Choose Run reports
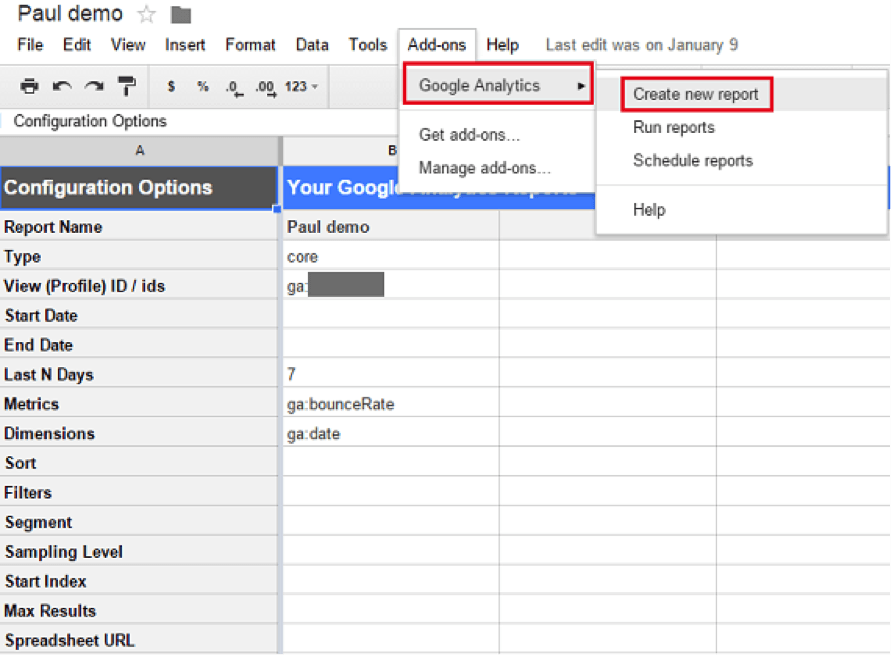The height and width of the screenshot is (655, 891). 674,127
